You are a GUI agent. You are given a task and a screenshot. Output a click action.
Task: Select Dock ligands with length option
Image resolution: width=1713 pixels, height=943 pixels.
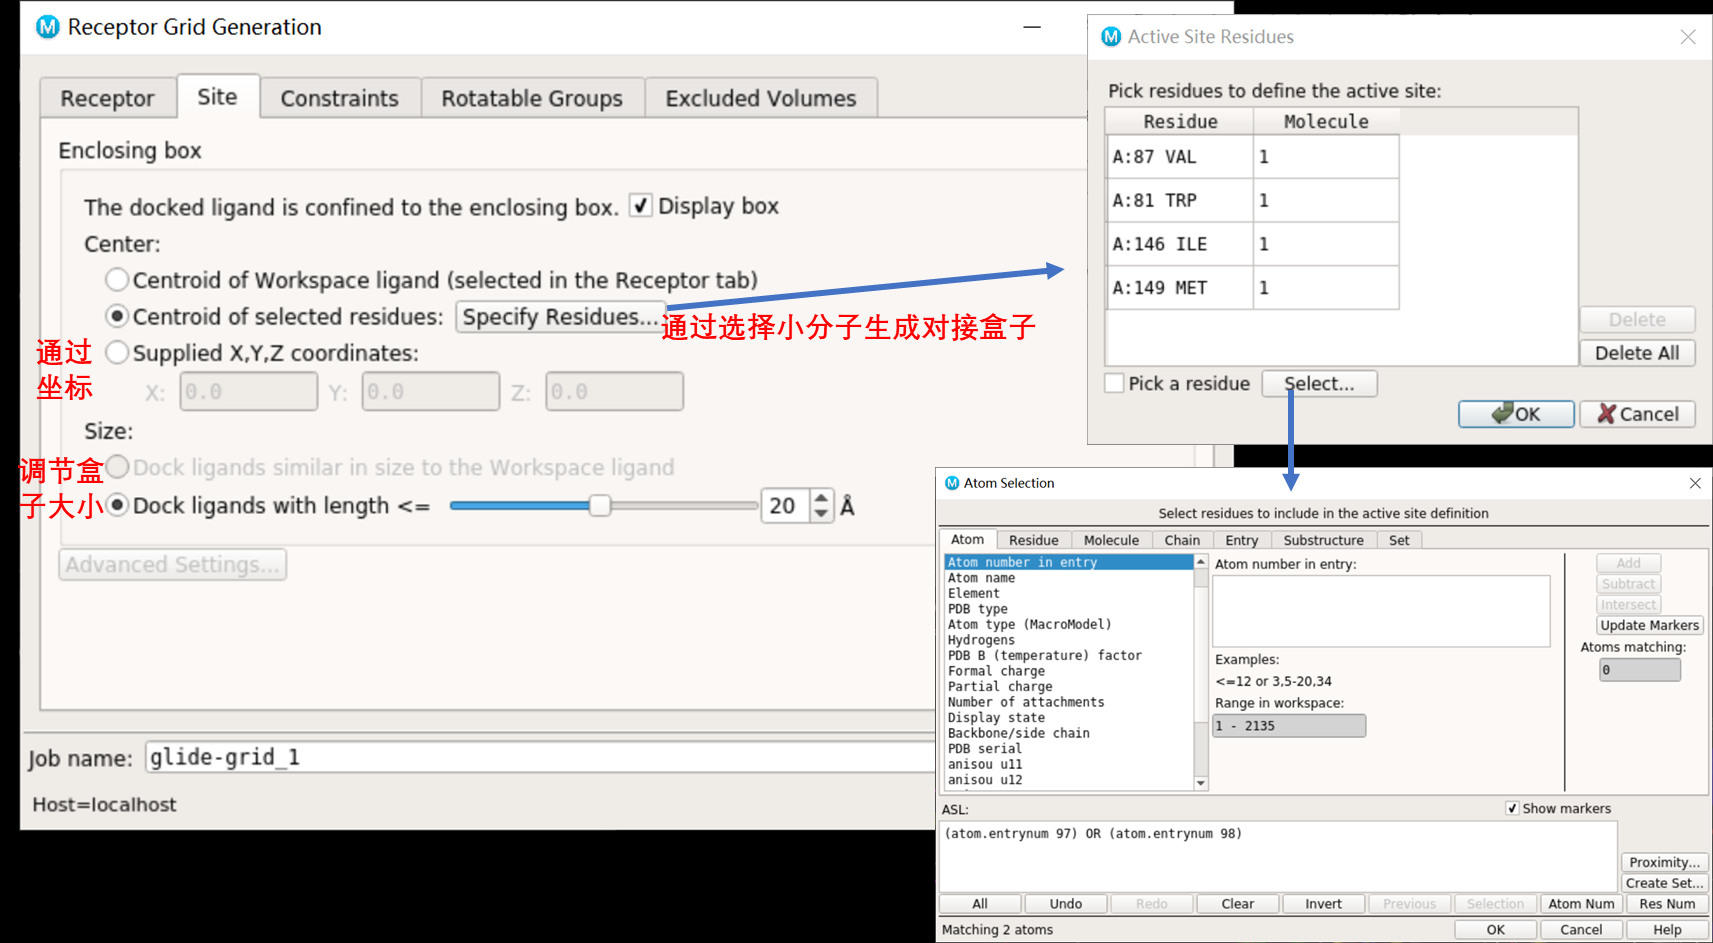pos(117,505)
